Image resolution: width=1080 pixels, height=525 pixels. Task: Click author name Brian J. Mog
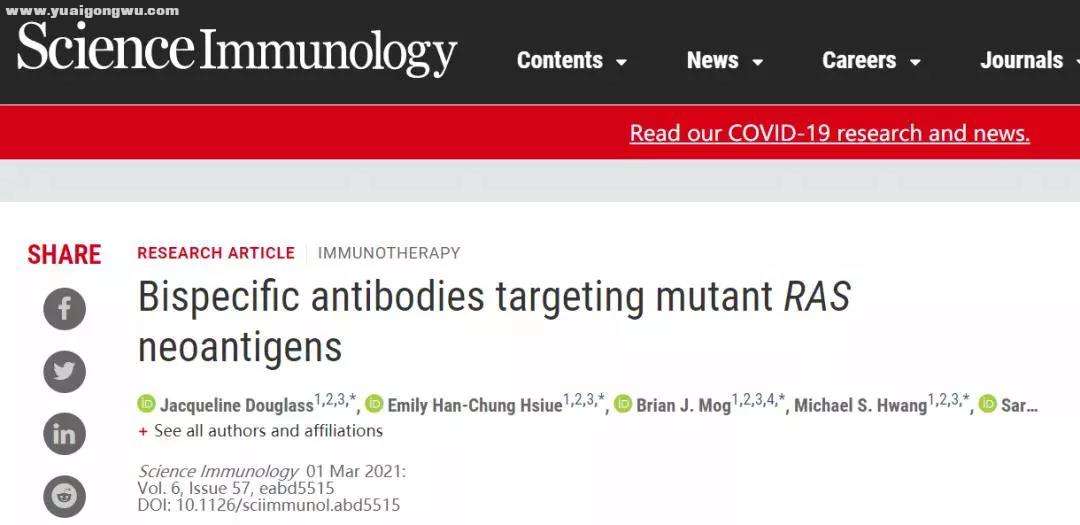683,405
